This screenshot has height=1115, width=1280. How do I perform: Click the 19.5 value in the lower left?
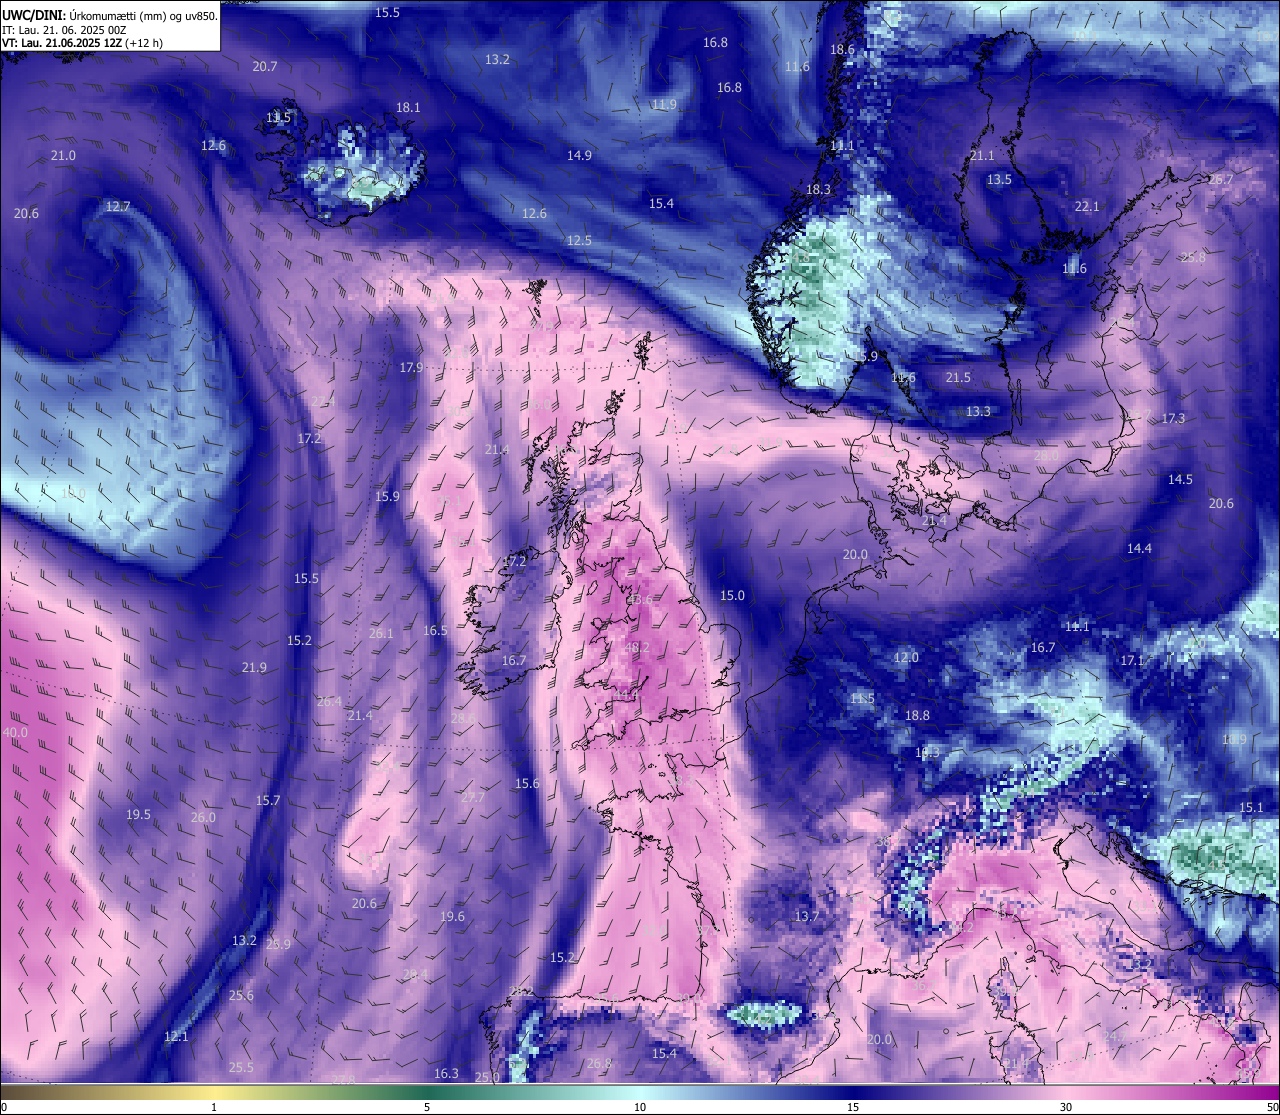138,814
